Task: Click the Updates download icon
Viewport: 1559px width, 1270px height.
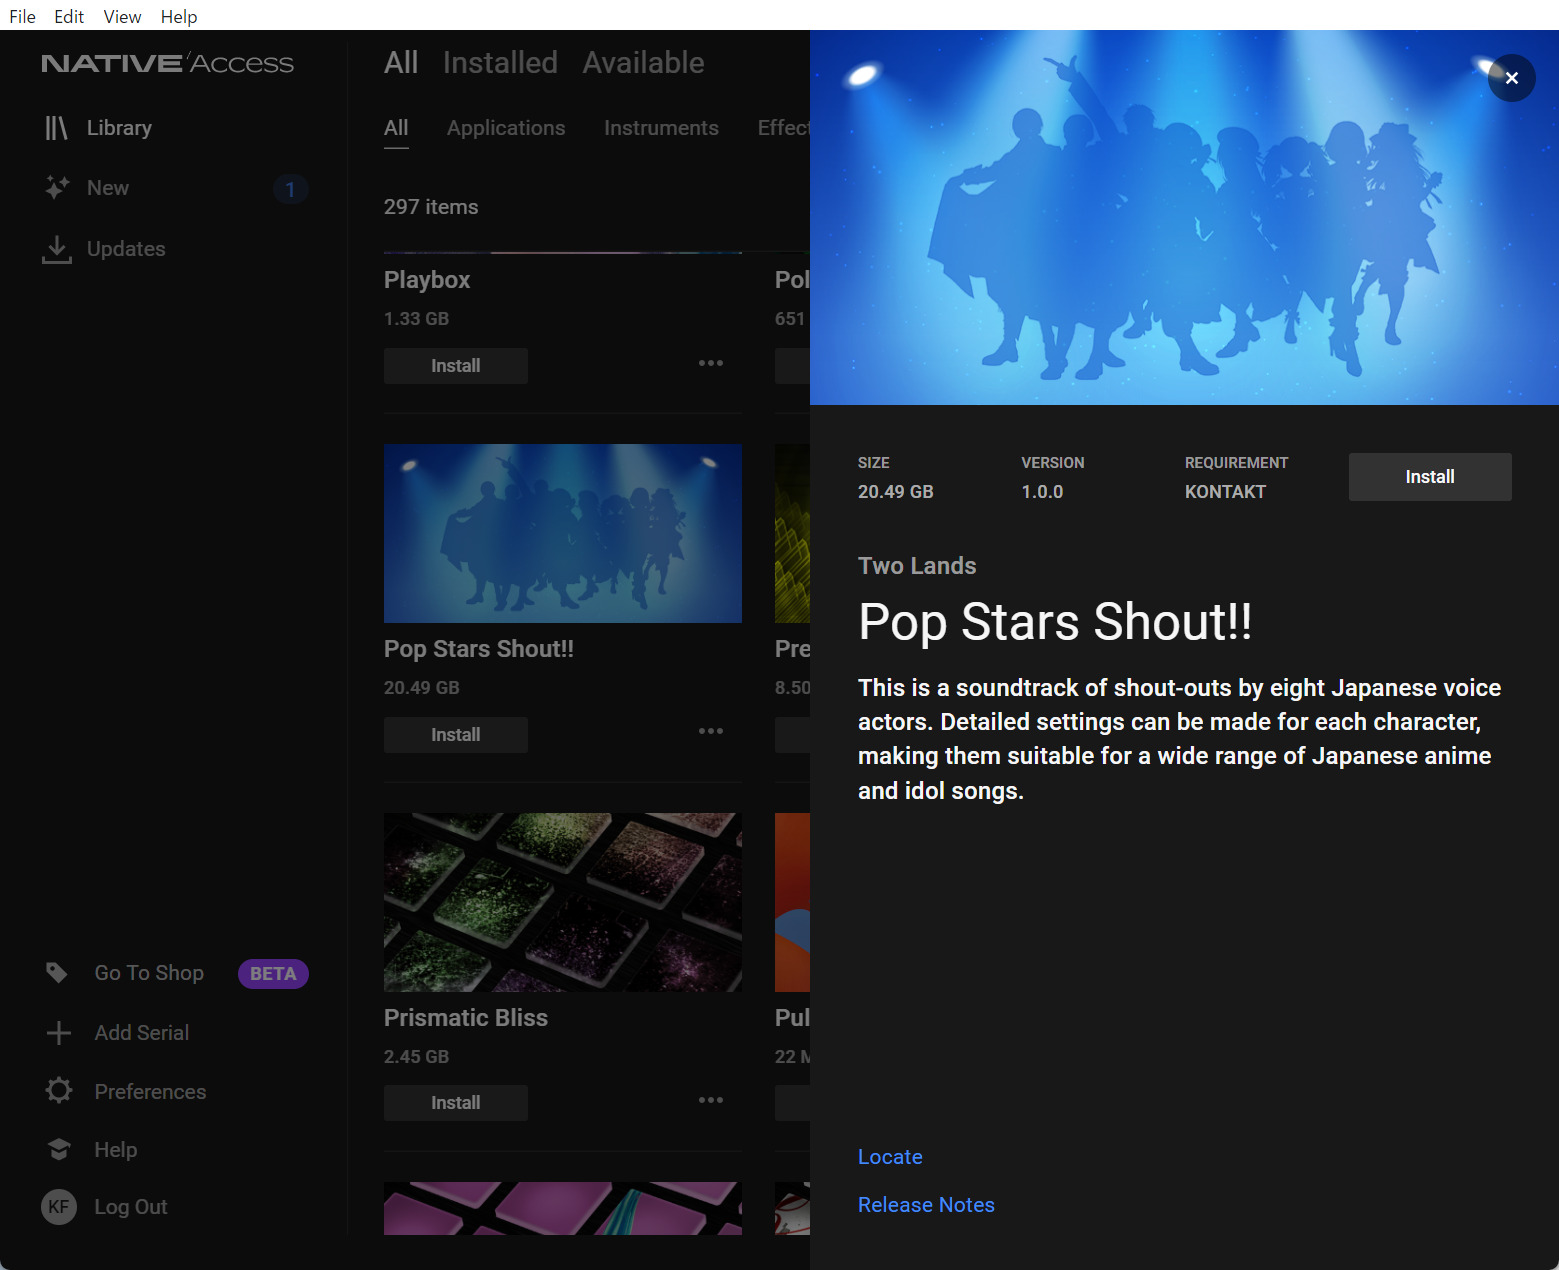Action: tap(57, 249)
